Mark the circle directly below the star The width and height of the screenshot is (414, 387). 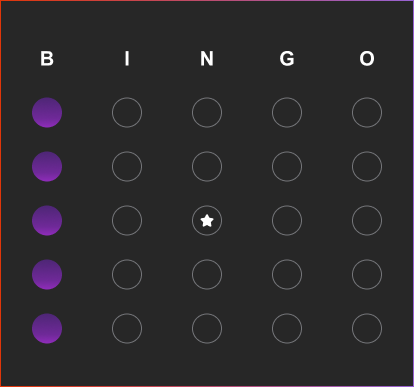[207, 275]
